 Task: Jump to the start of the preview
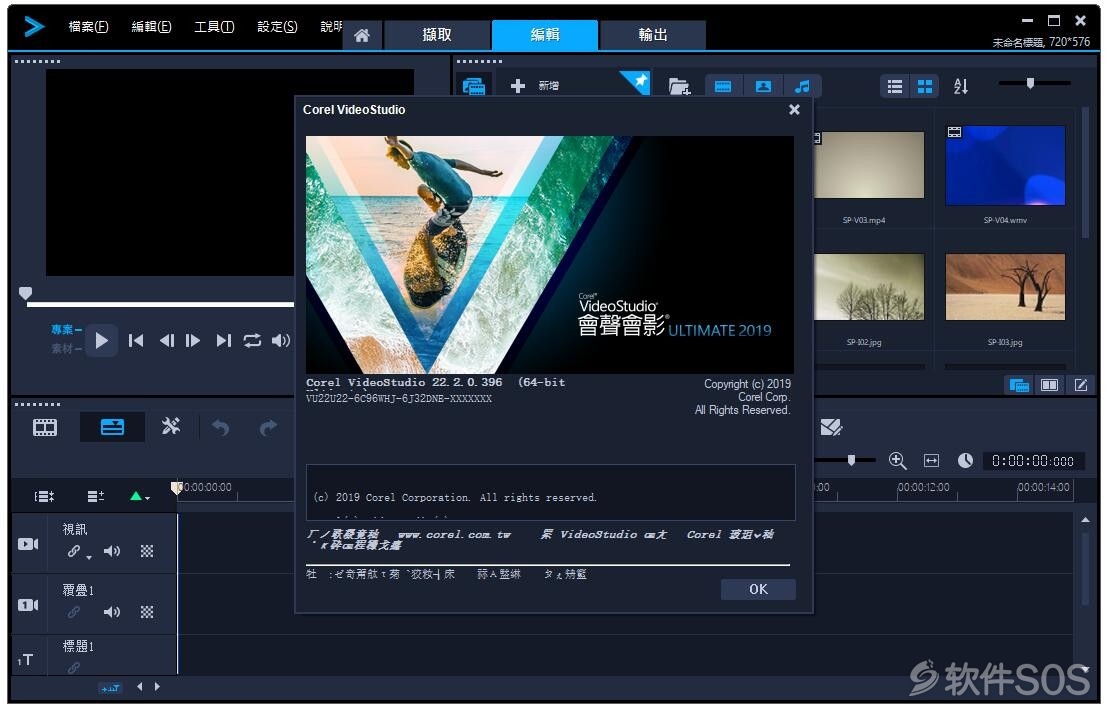(136, 341)
